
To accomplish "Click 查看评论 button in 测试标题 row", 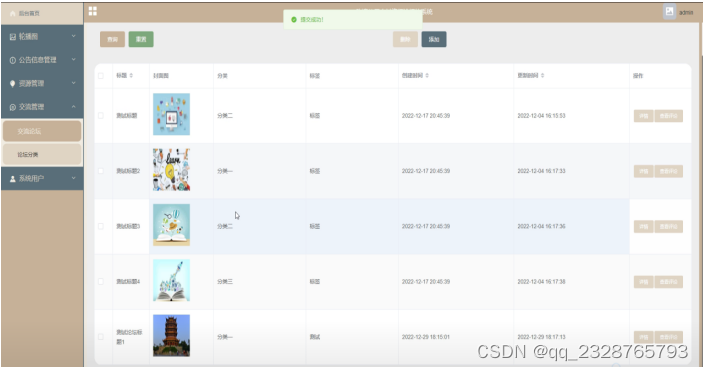I will 668,116.
